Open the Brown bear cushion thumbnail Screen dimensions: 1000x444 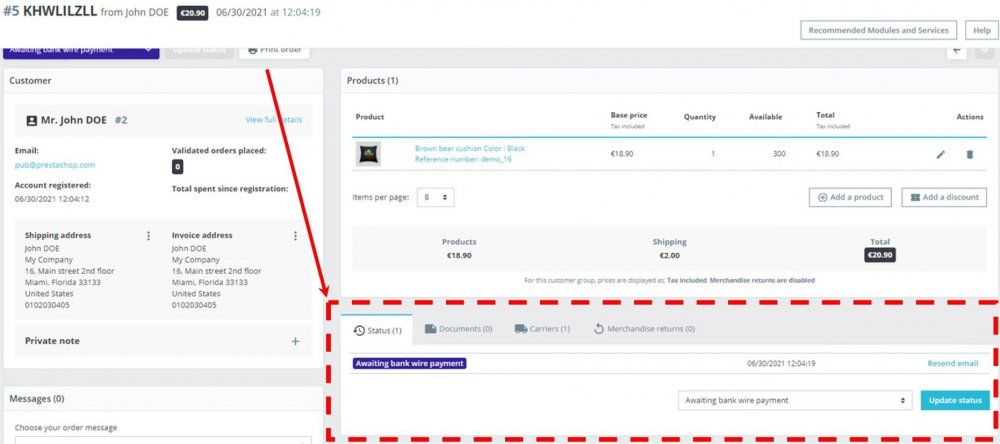(x=368, y=154)
